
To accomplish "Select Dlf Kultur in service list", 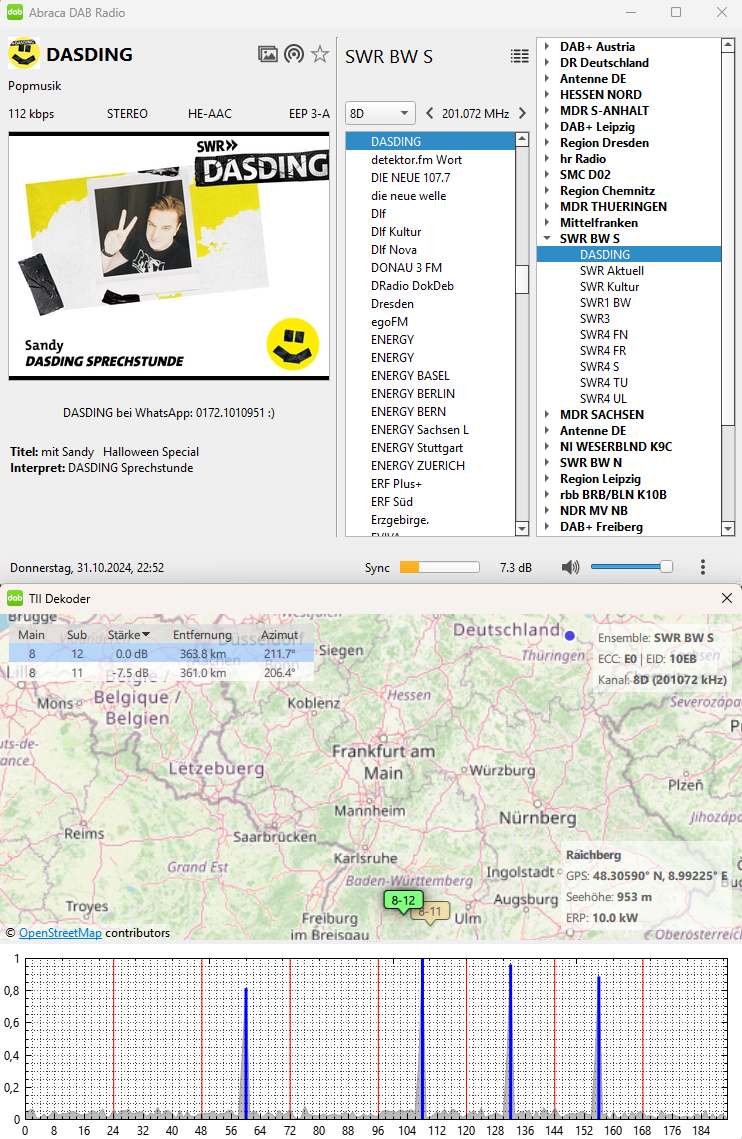I will [395, 231].
